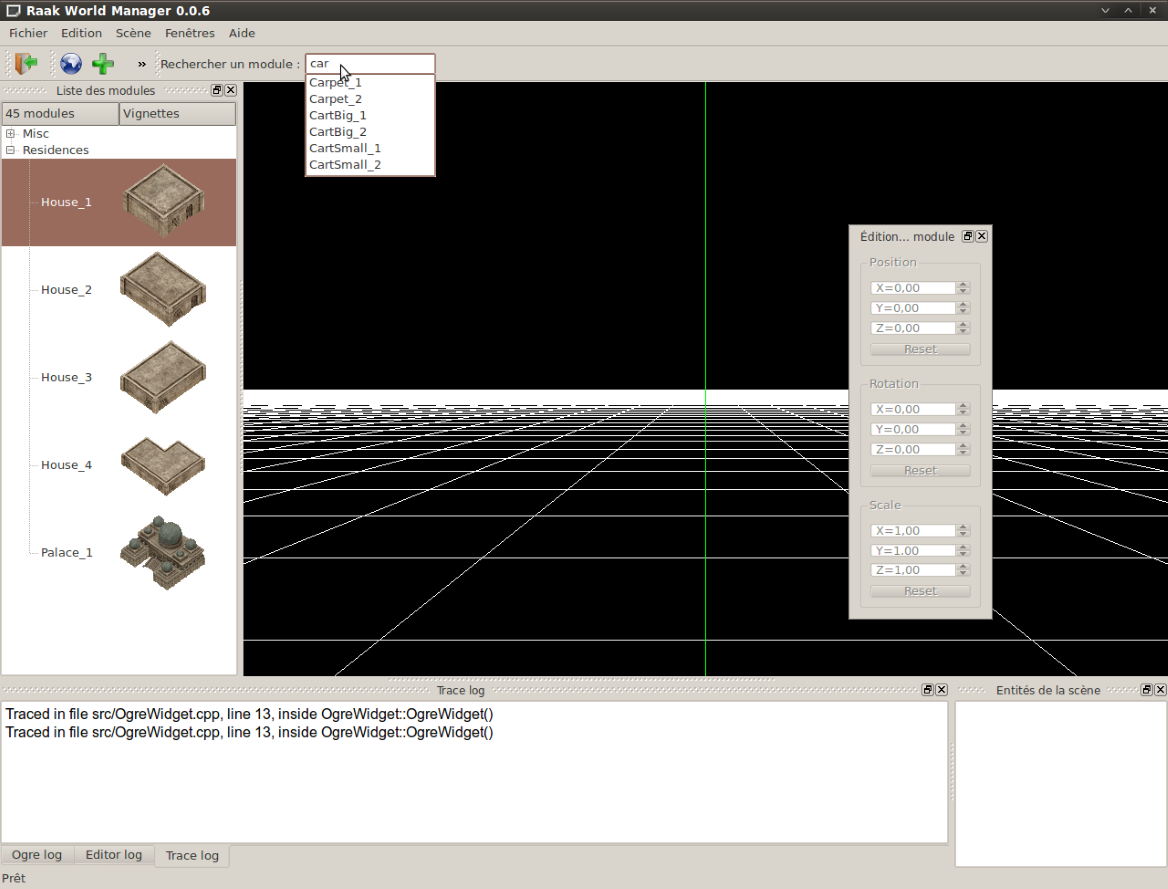
Task: Float the Entités de la scène panel
Action: pyautogui.click(x=1146, y=690)
